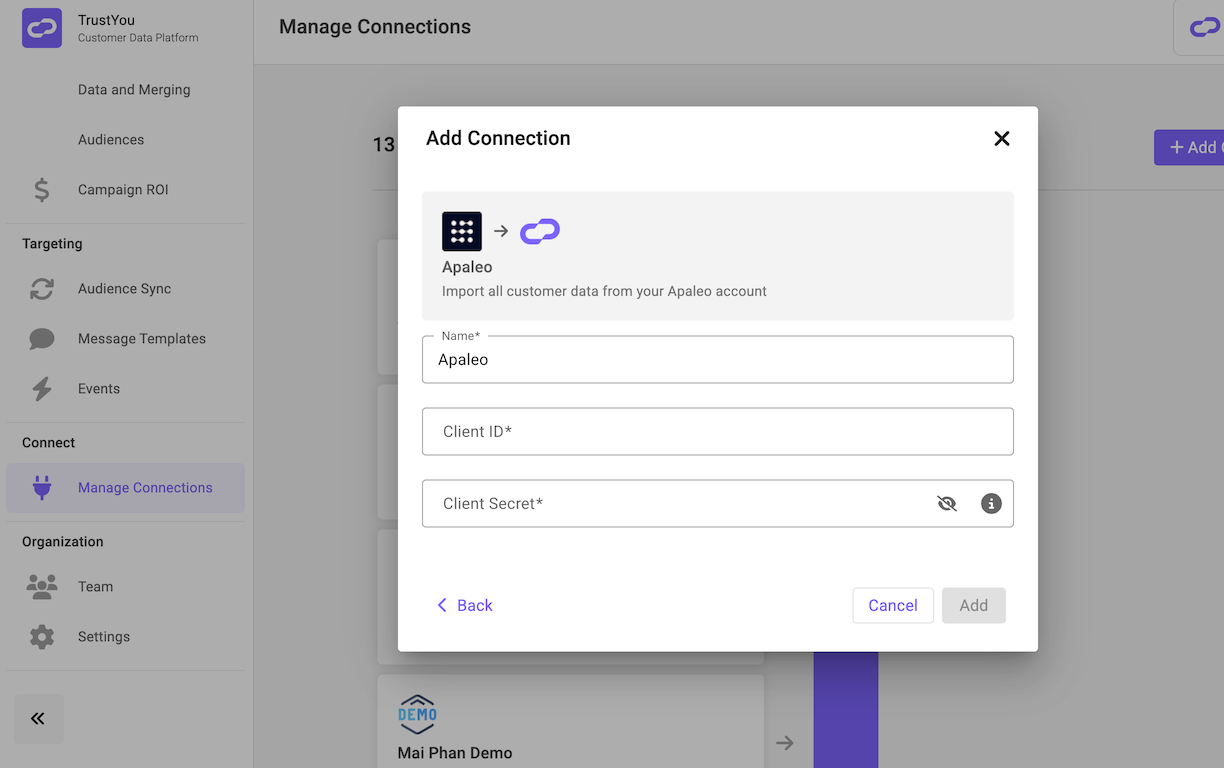Click the Campaign ROI dollar icon

[42, 190]
